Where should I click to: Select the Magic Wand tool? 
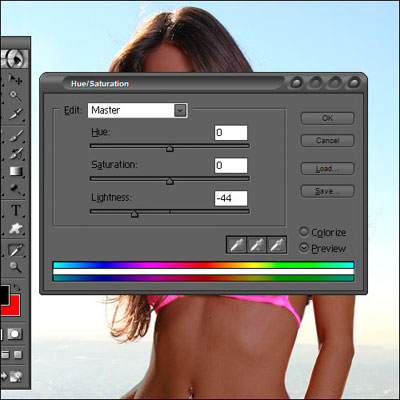(15, 96)
